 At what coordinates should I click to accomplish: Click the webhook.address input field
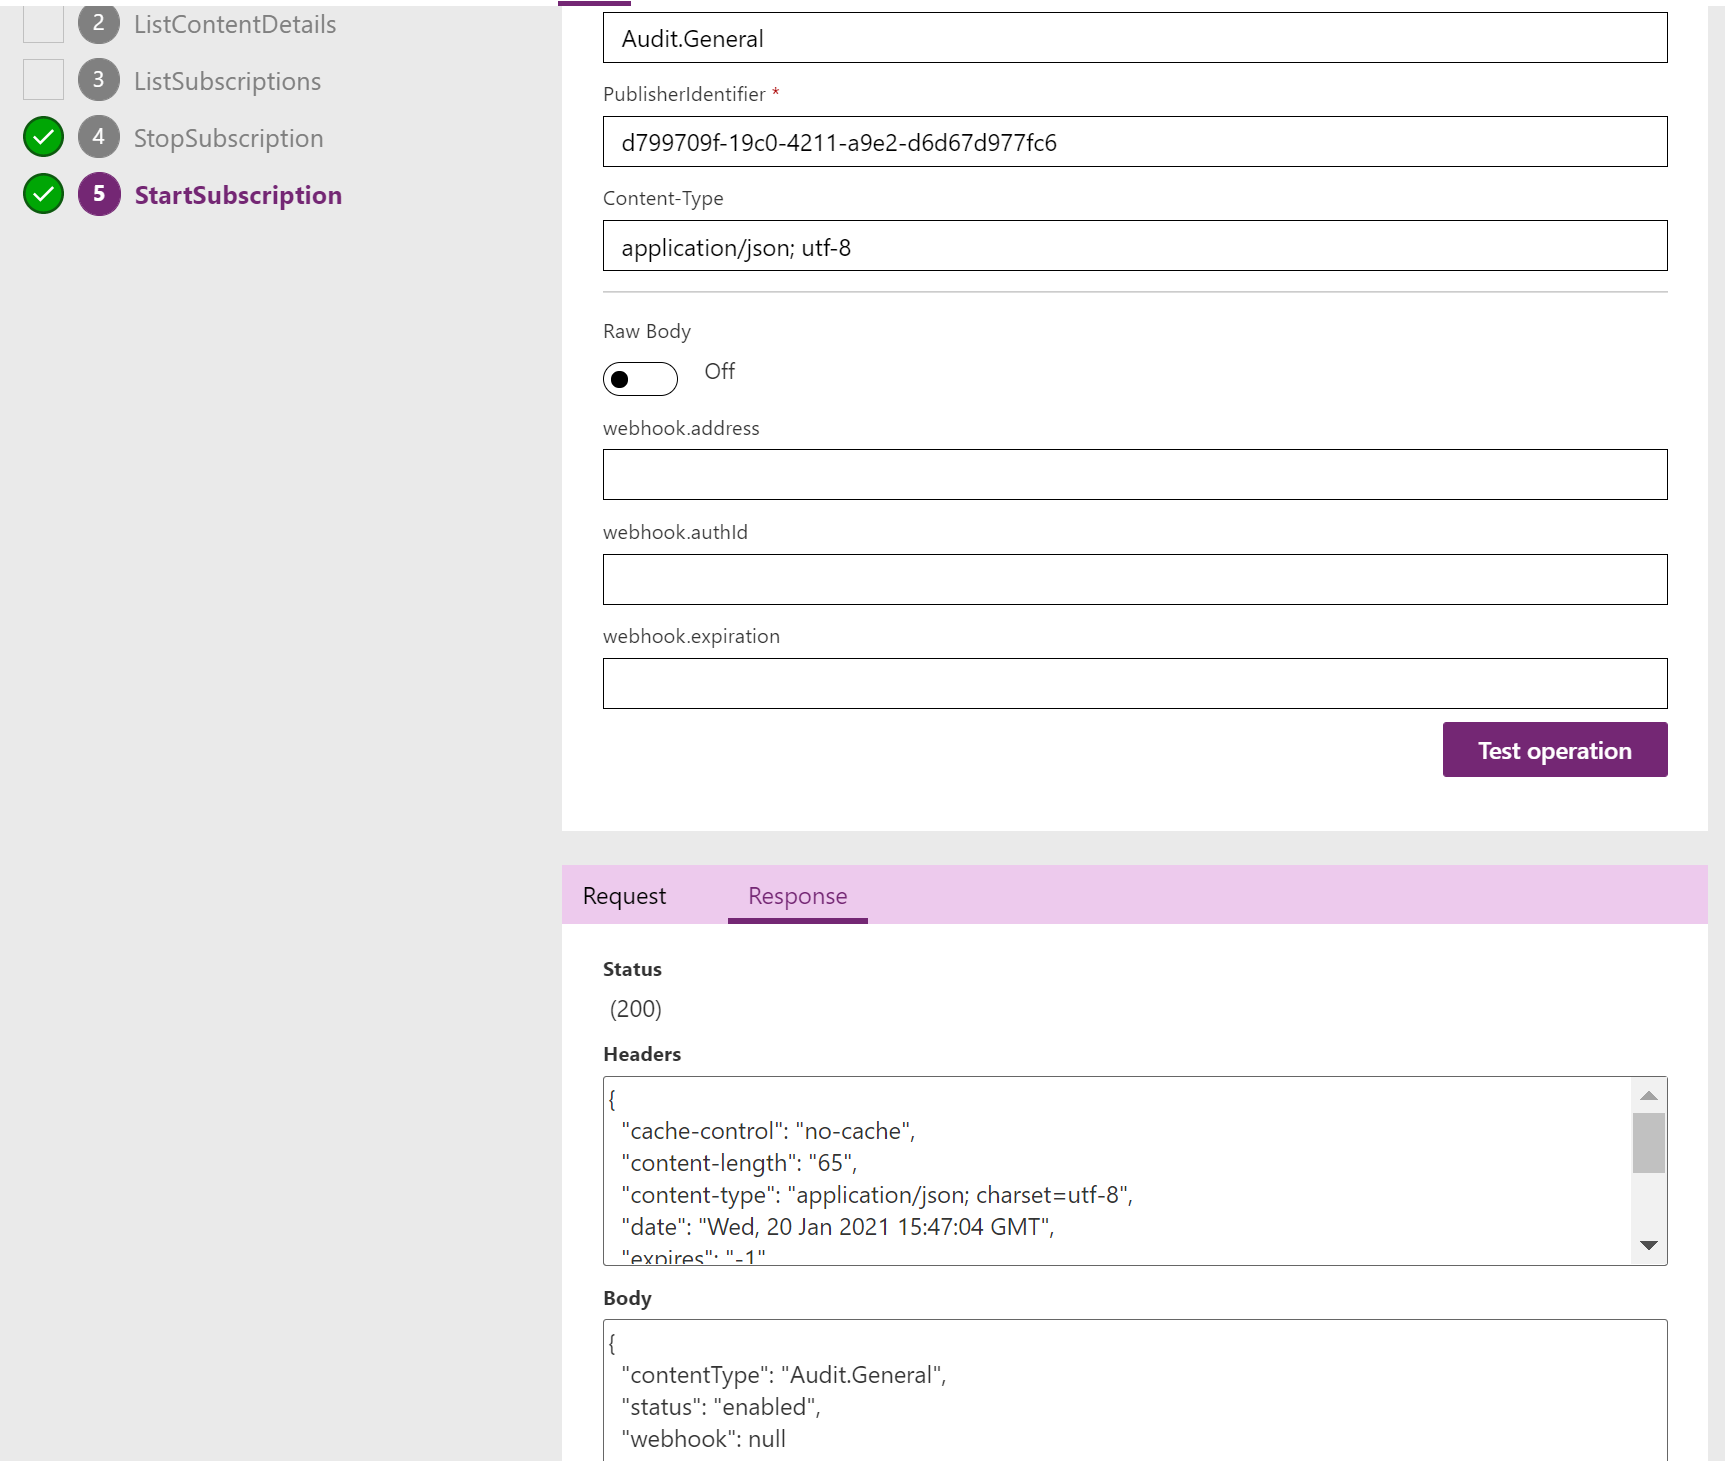coord(1134,474)
